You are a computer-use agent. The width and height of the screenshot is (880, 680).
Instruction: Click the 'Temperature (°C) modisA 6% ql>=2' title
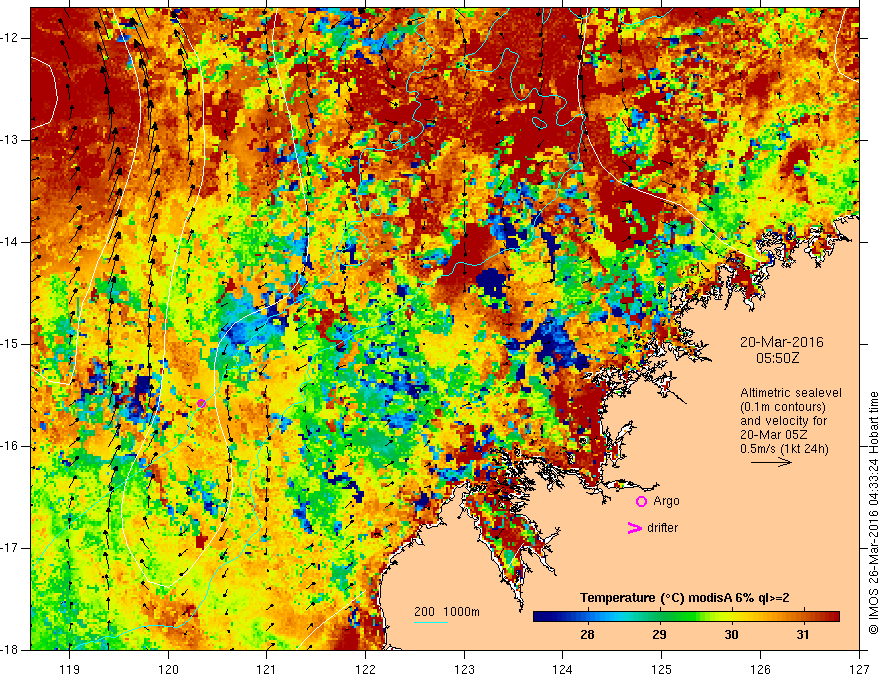685,598
